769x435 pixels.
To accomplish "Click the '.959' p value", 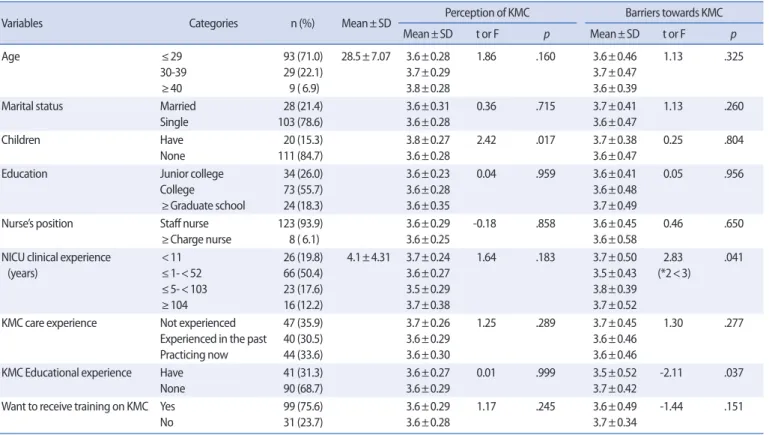I will coord(545,174).
